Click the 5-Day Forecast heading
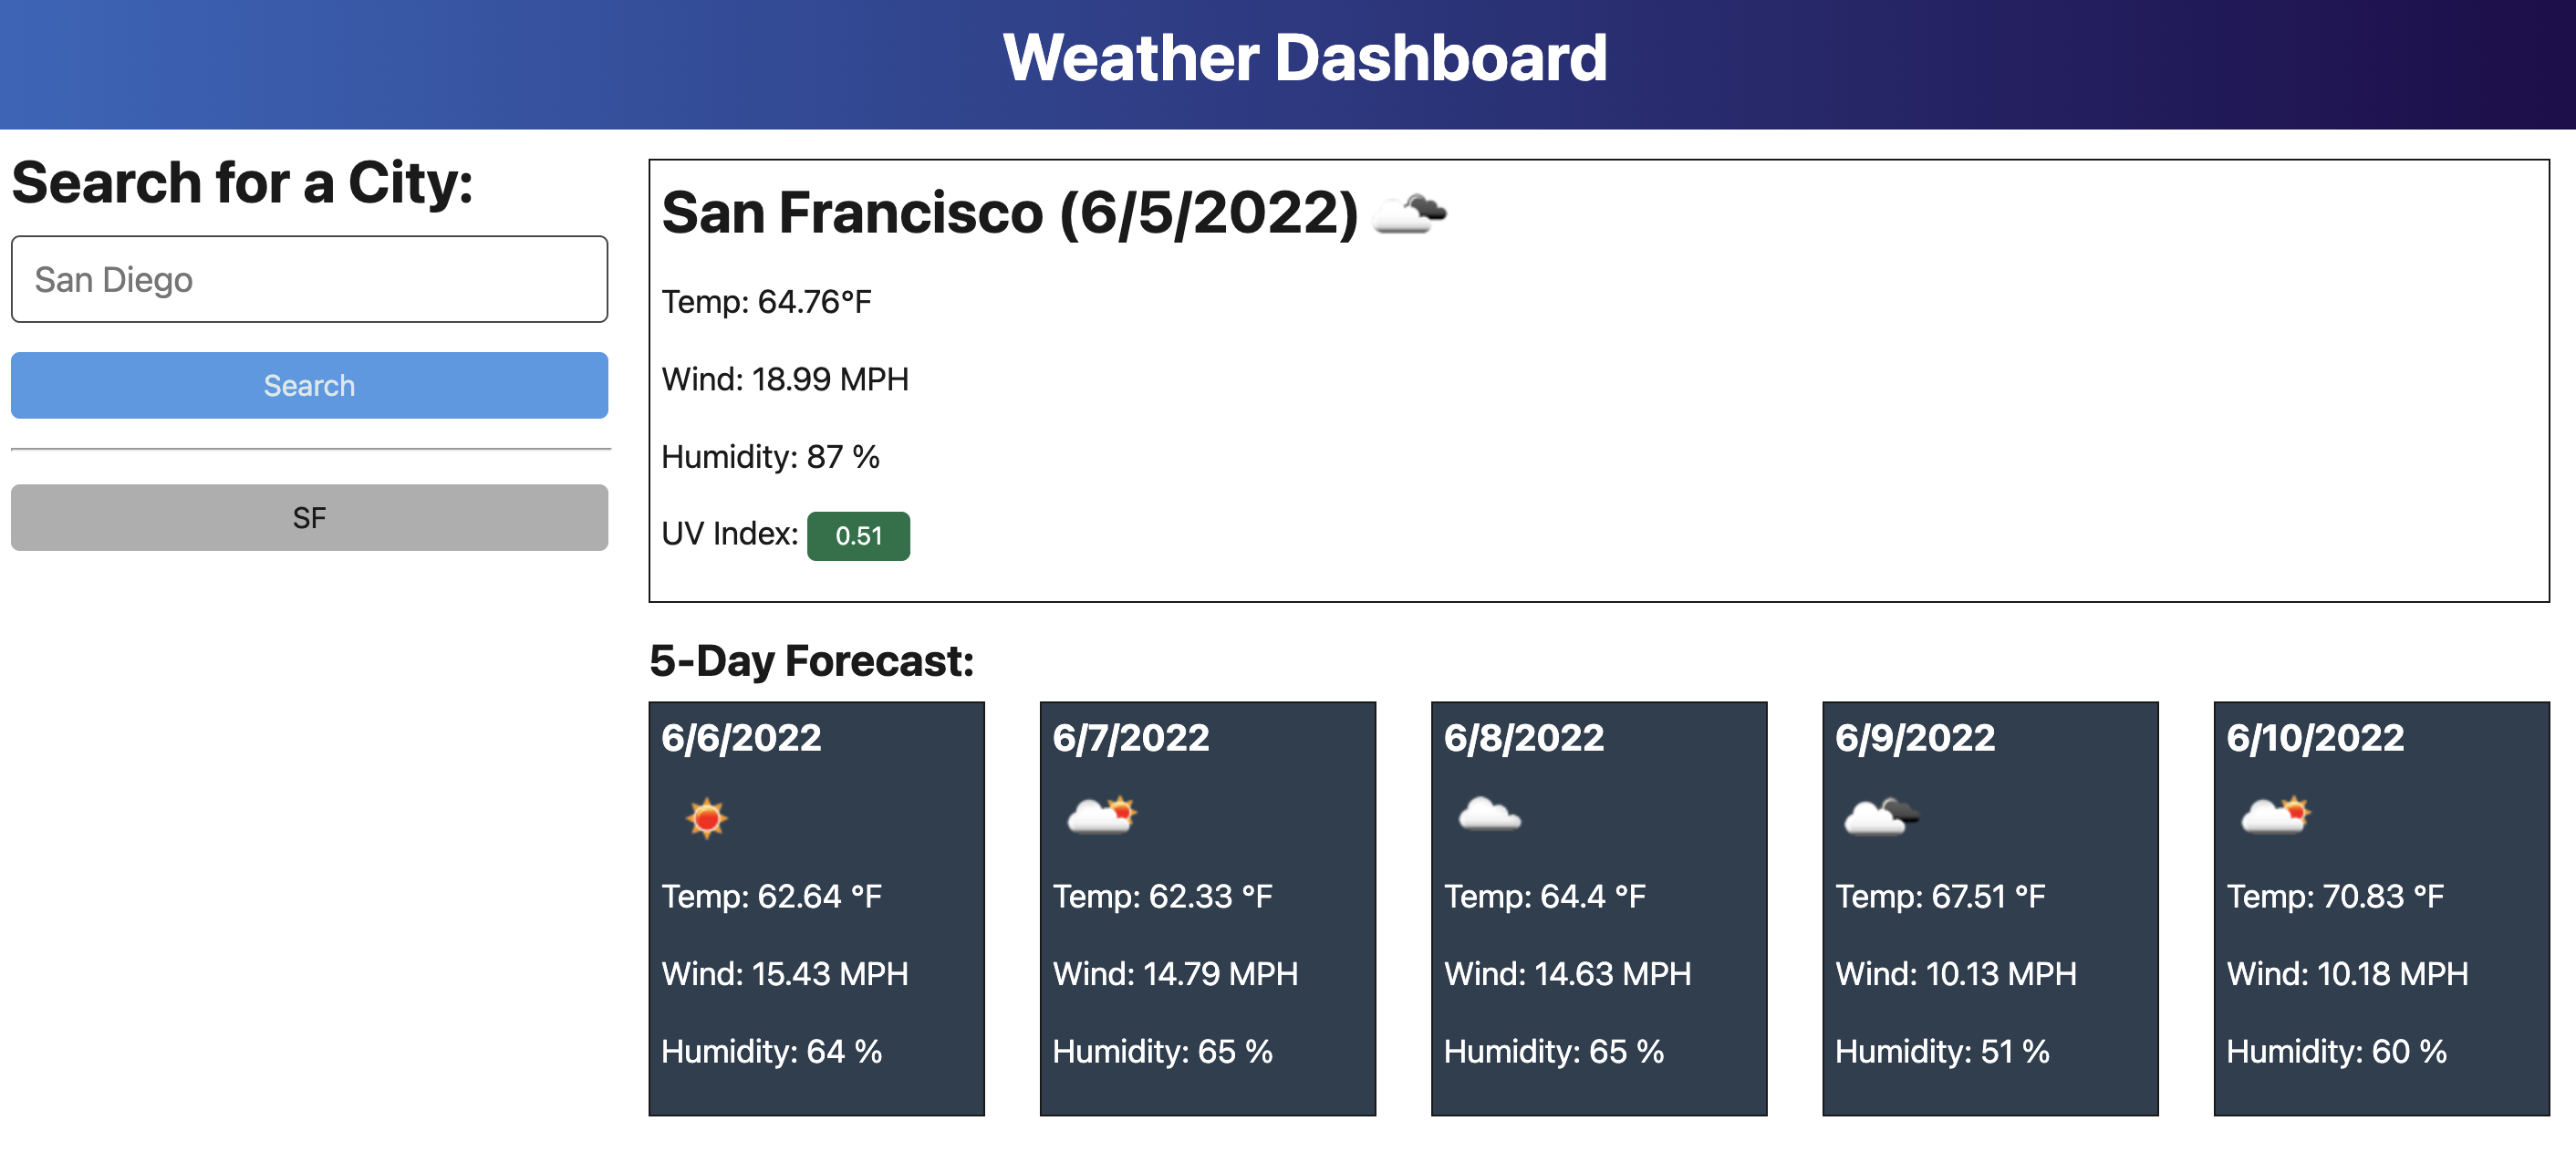This screenshot has width=2576, height=1173. (813, 660)
